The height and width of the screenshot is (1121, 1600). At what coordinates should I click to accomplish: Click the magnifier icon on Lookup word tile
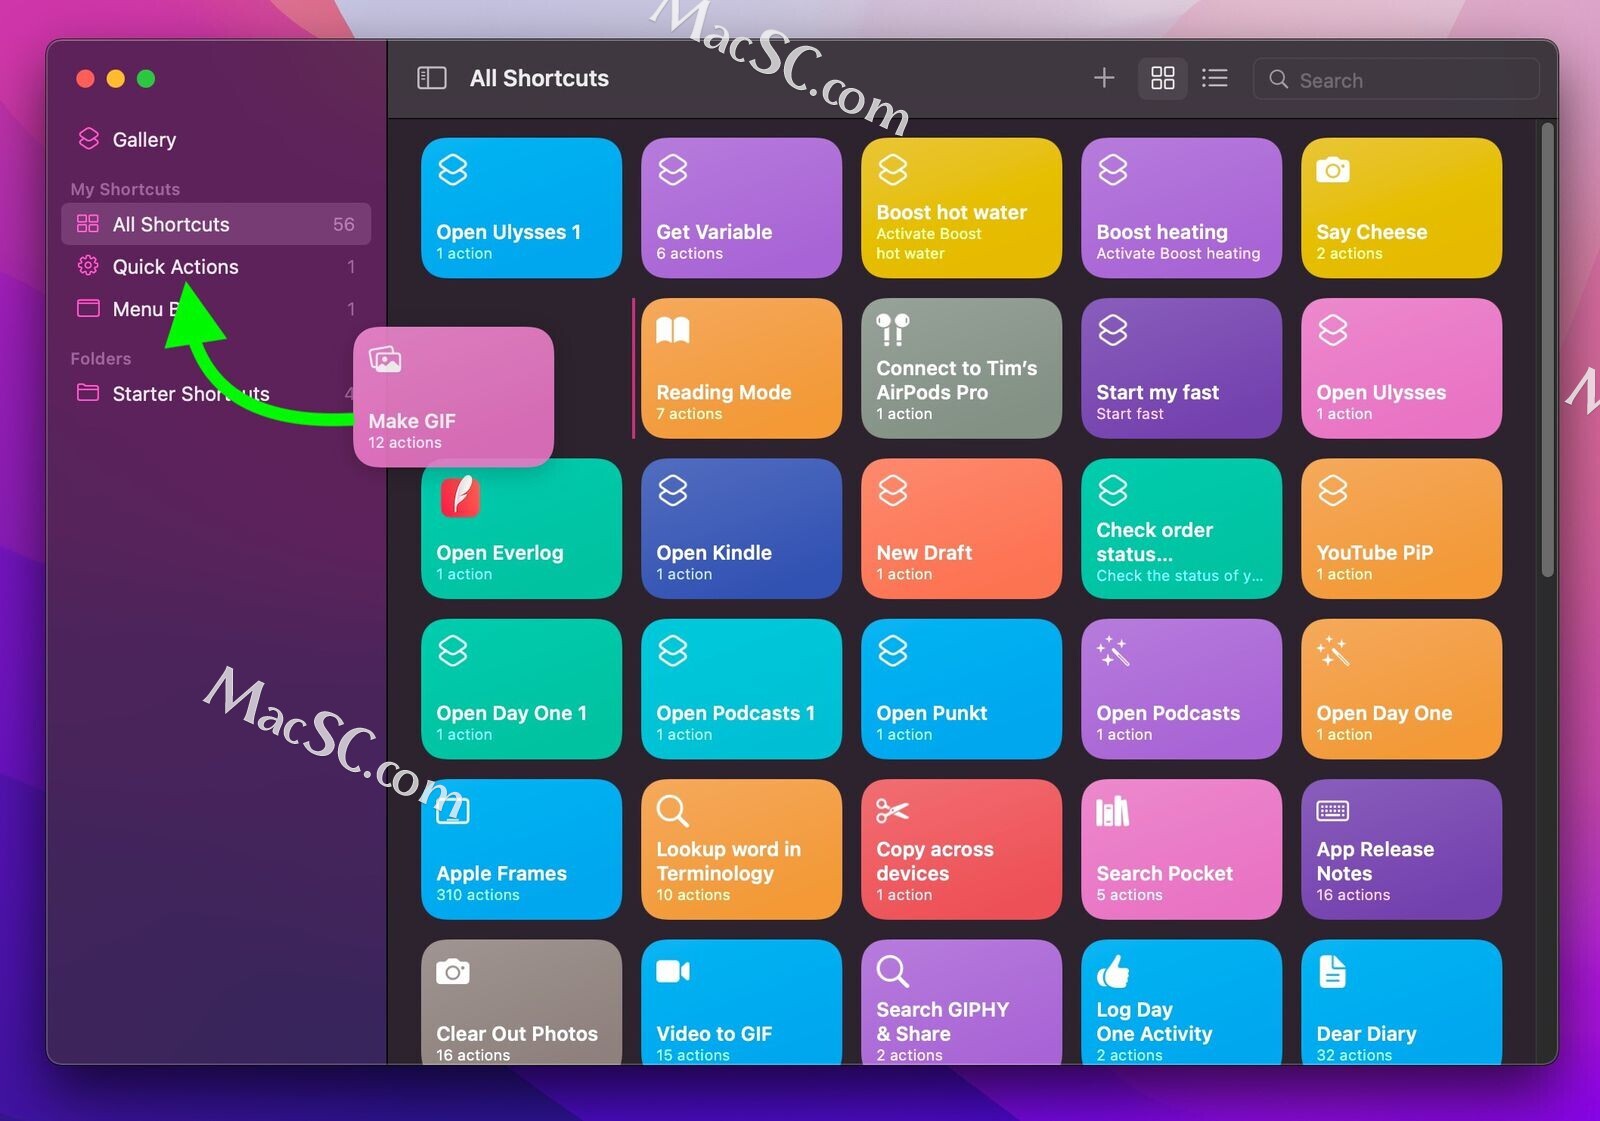(x=672, y=811)
